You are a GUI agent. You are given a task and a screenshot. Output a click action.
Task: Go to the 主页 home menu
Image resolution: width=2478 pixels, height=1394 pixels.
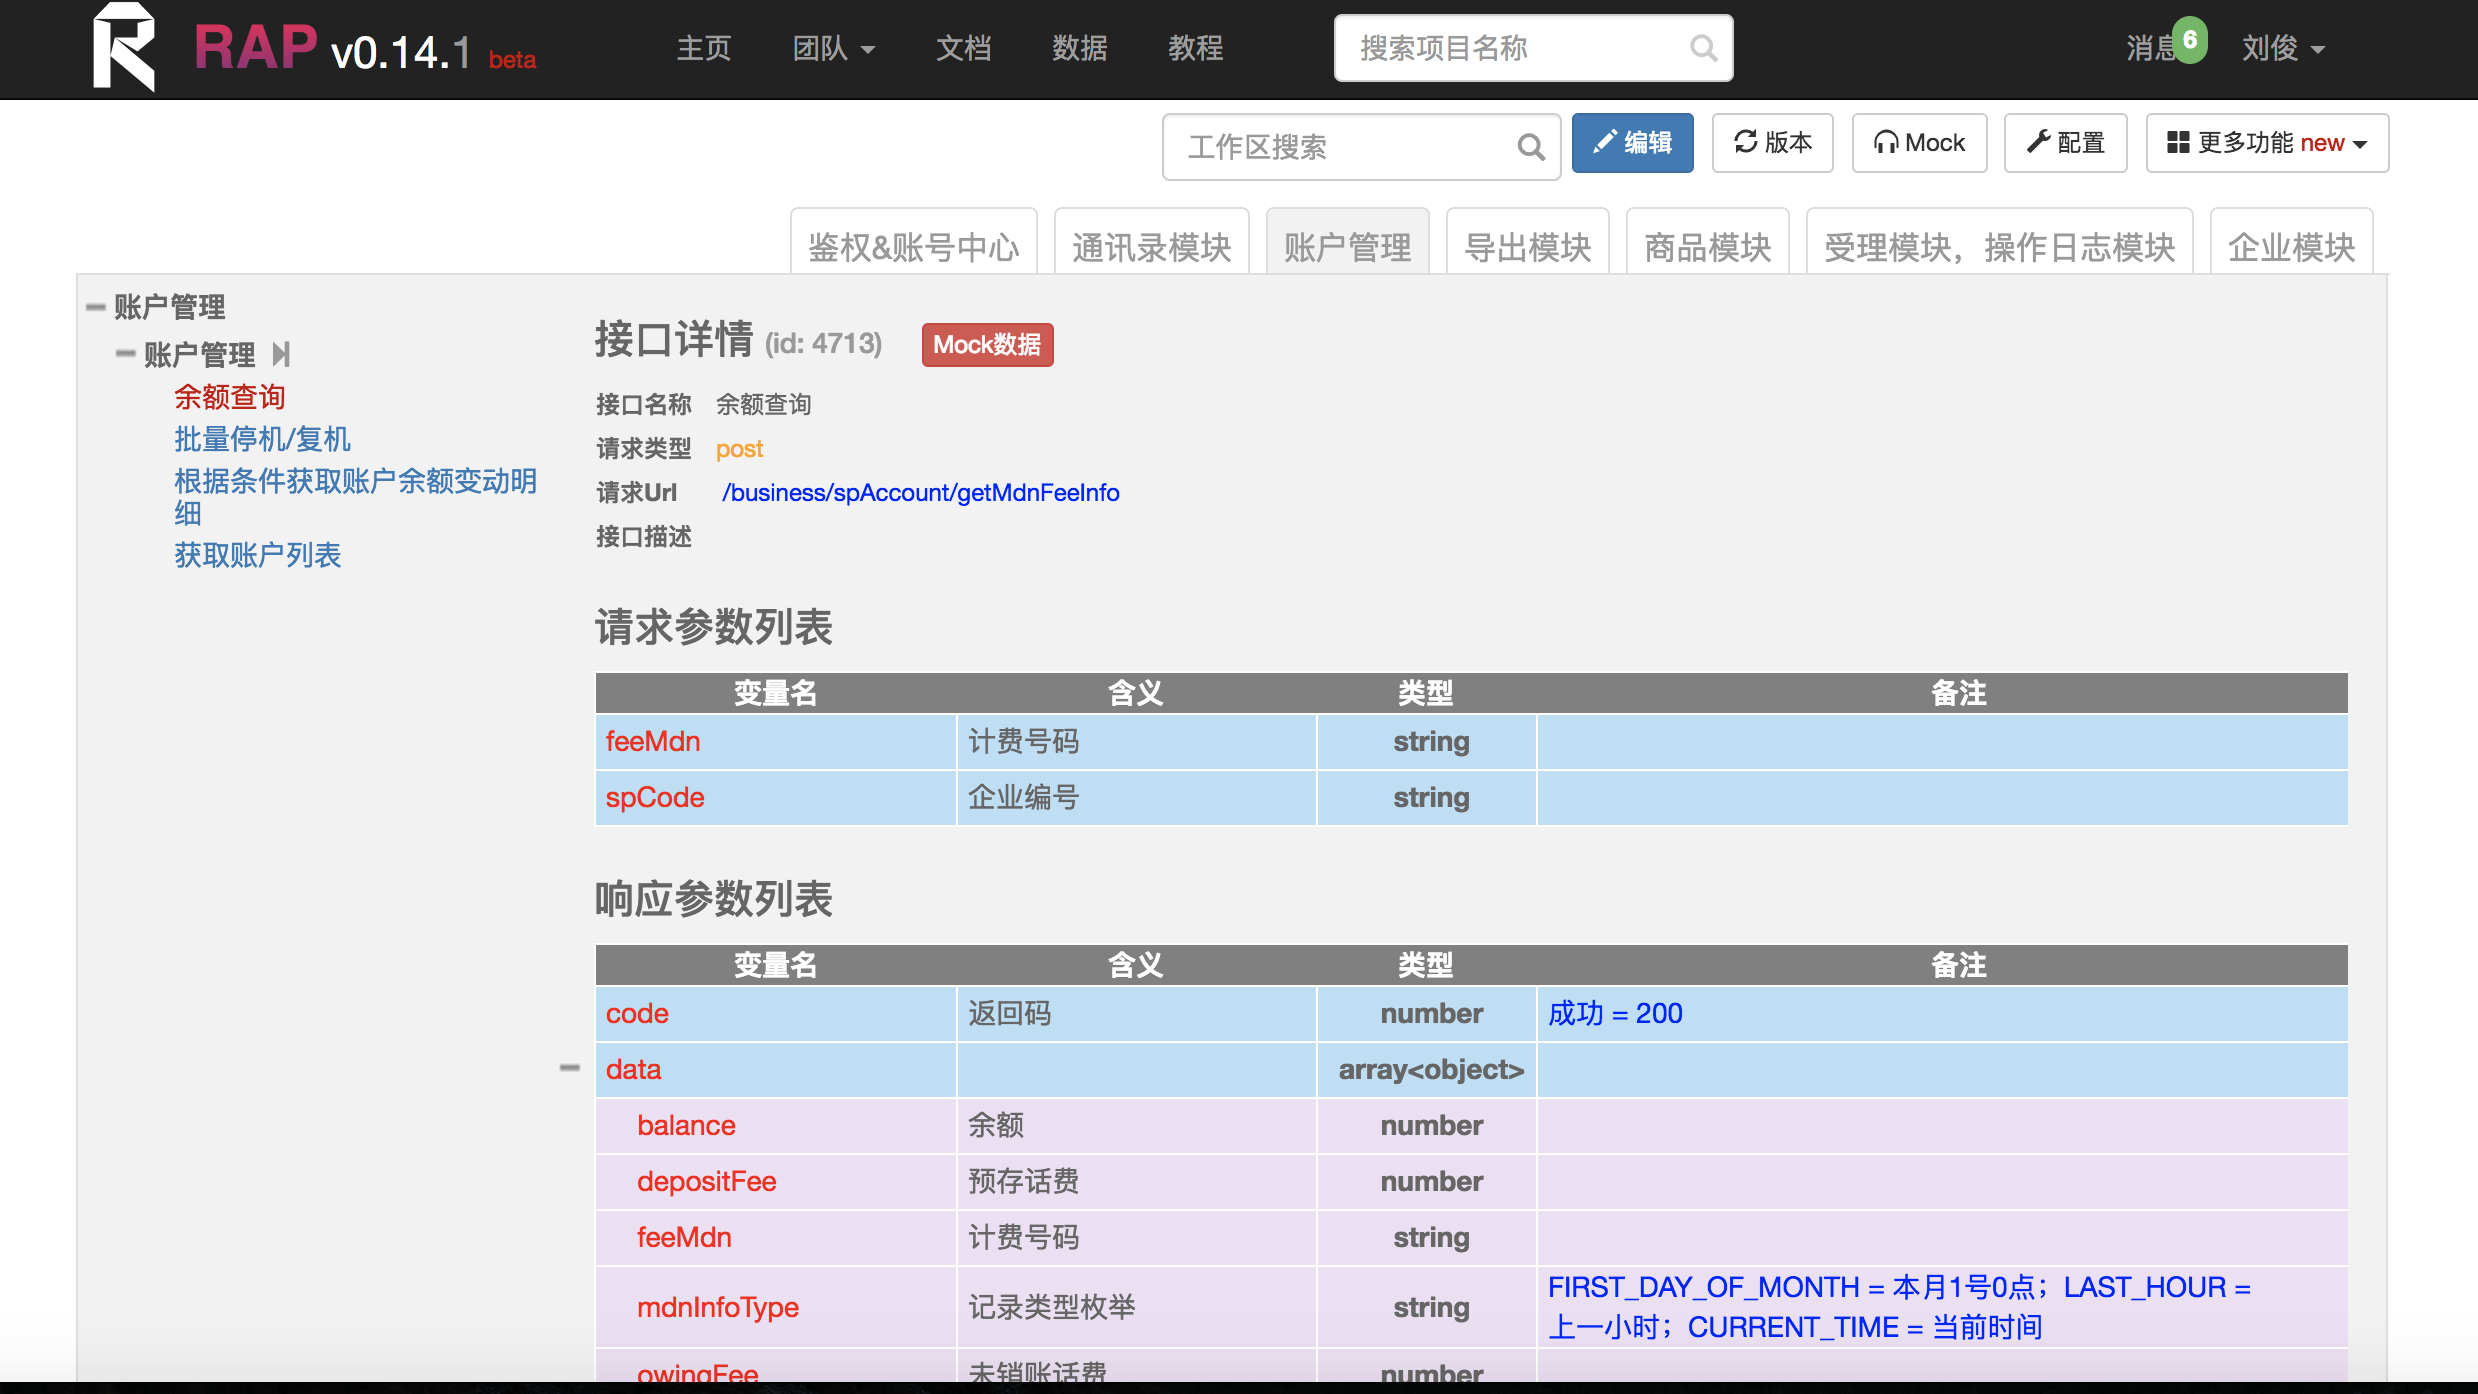704,48
